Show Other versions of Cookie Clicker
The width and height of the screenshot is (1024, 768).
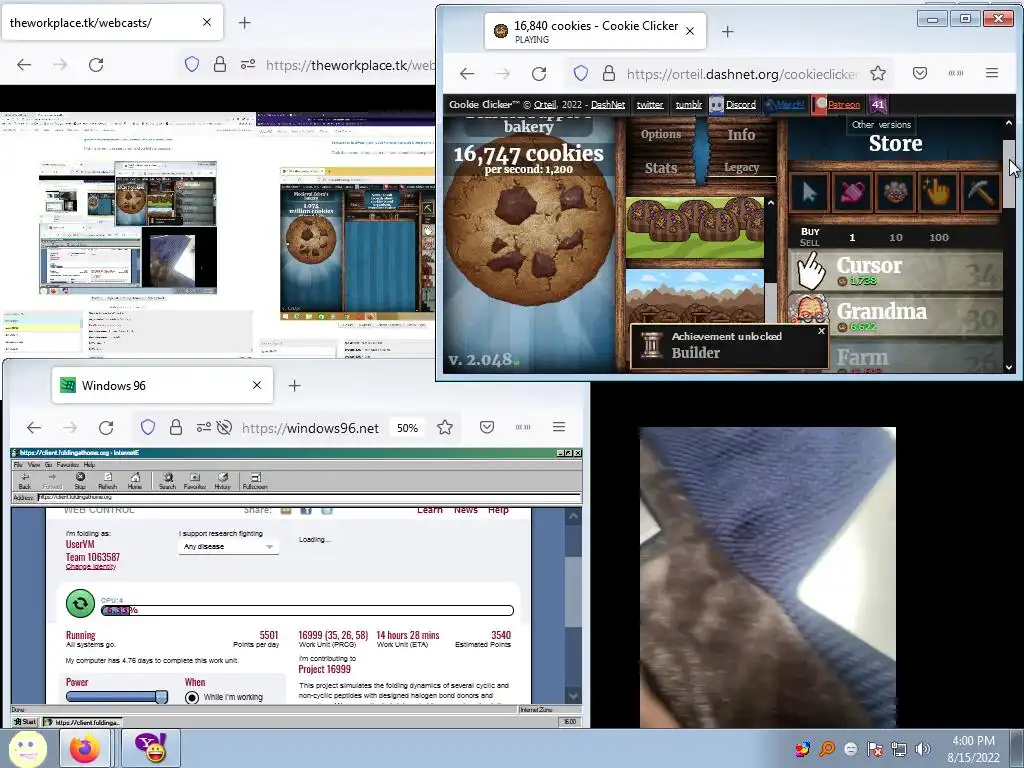click(881, 125)
